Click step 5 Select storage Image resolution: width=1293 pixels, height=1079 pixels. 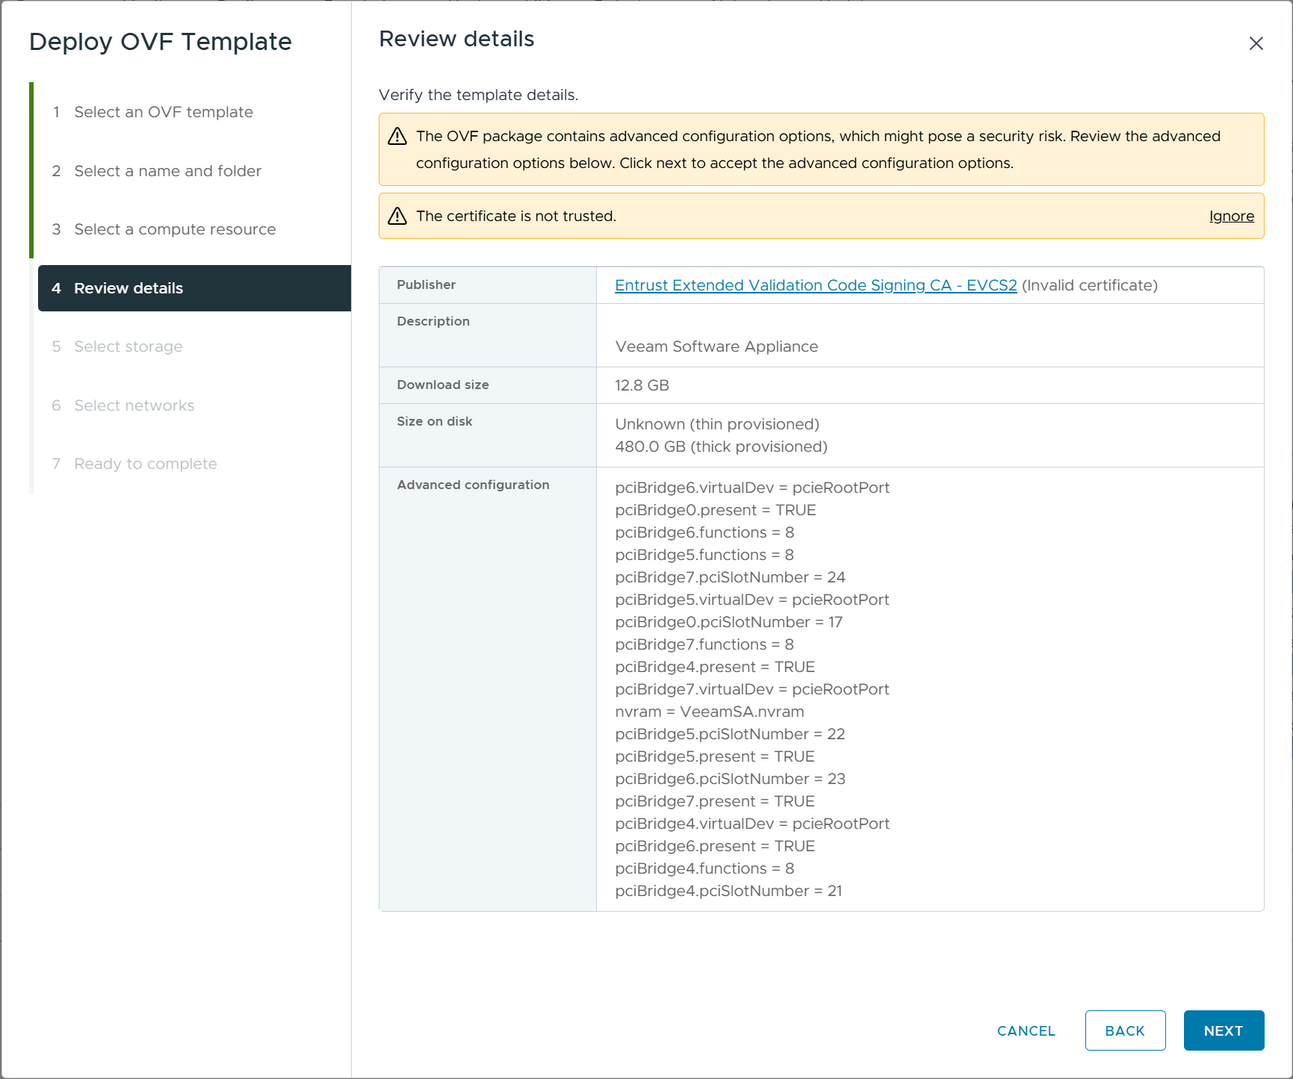tap(128, 346)
